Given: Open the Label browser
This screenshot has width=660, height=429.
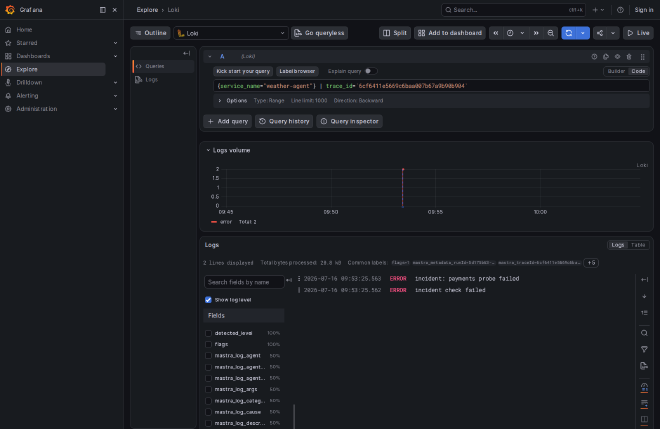Looking at the screenshot, I should coord(297,71).
